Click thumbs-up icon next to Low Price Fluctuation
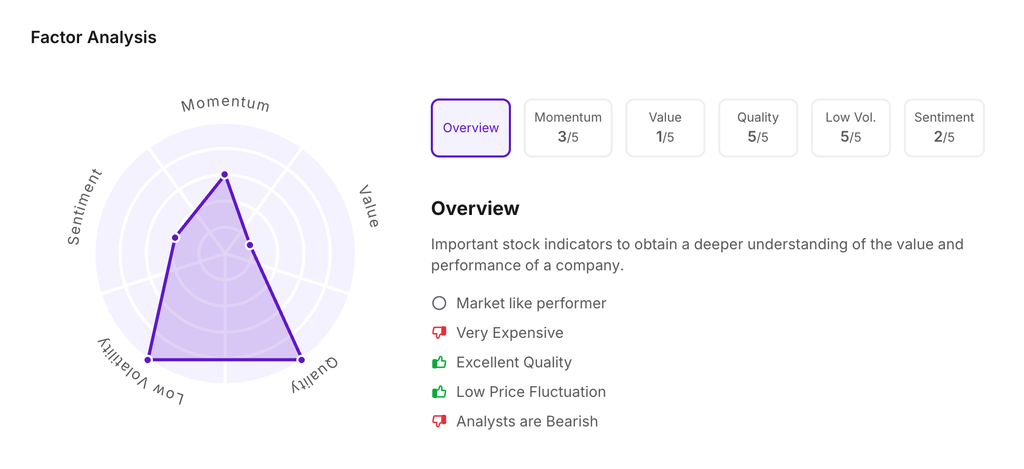 [x=439, y=392]
